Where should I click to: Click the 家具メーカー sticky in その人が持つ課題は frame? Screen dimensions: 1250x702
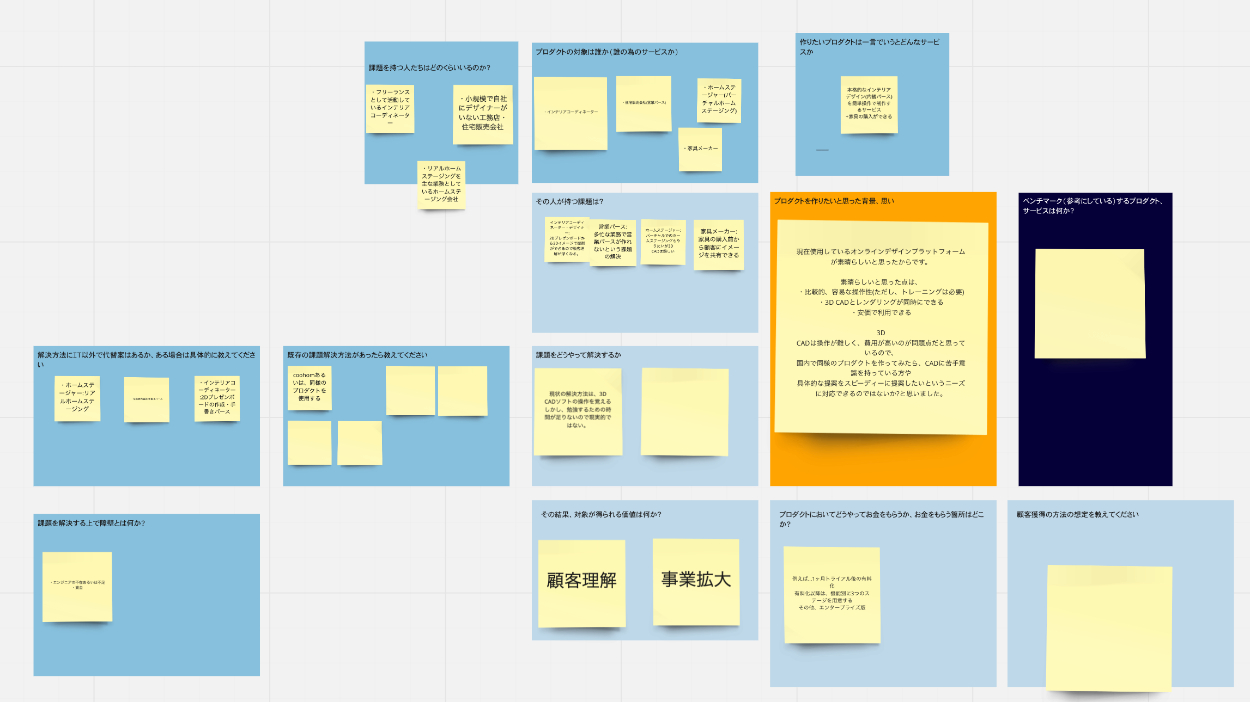pyautogui.click(x=718, y=246)
